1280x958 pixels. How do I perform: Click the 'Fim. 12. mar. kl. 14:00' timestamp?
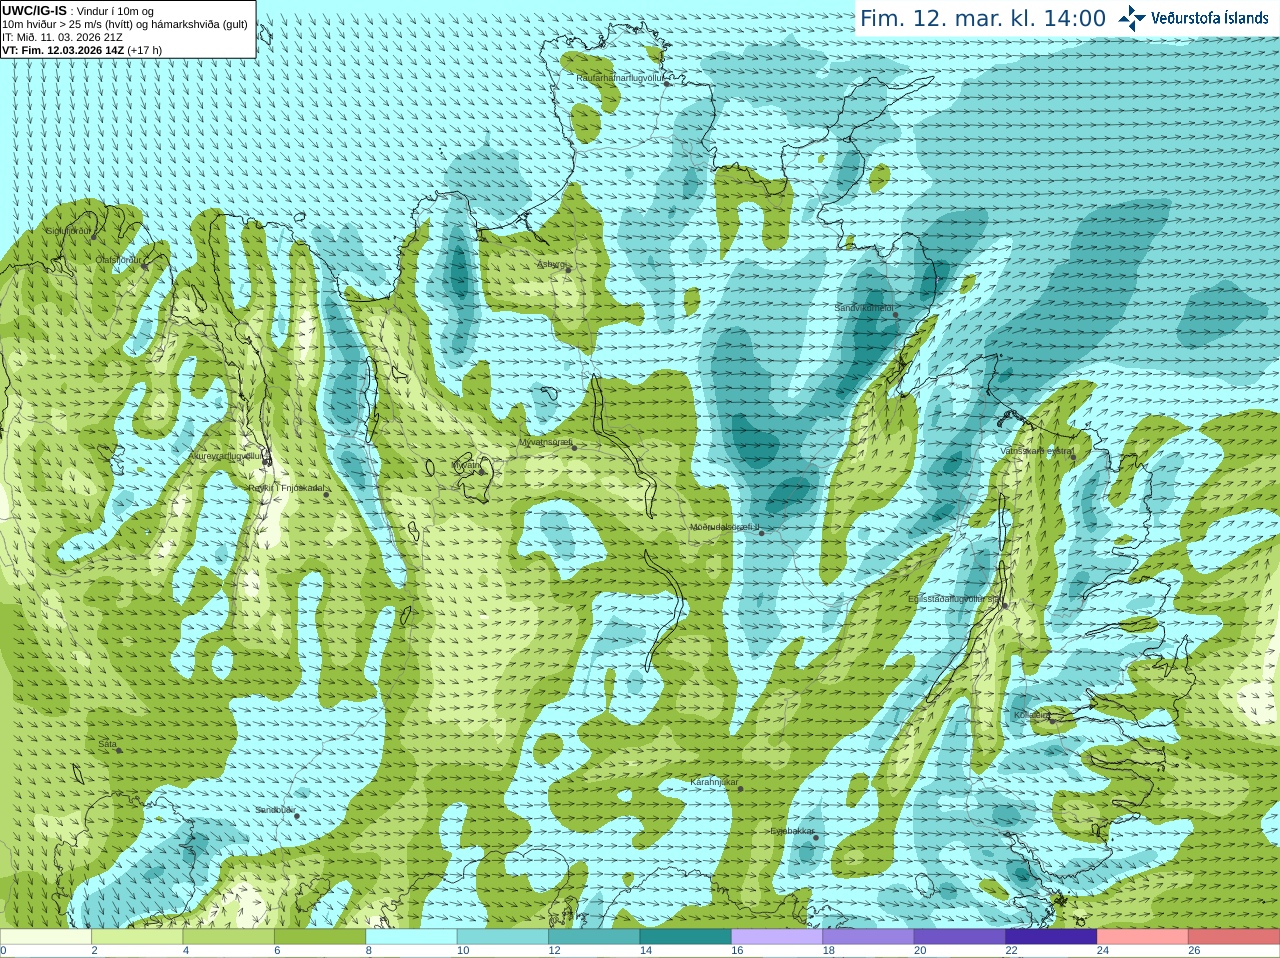point(983,18)
